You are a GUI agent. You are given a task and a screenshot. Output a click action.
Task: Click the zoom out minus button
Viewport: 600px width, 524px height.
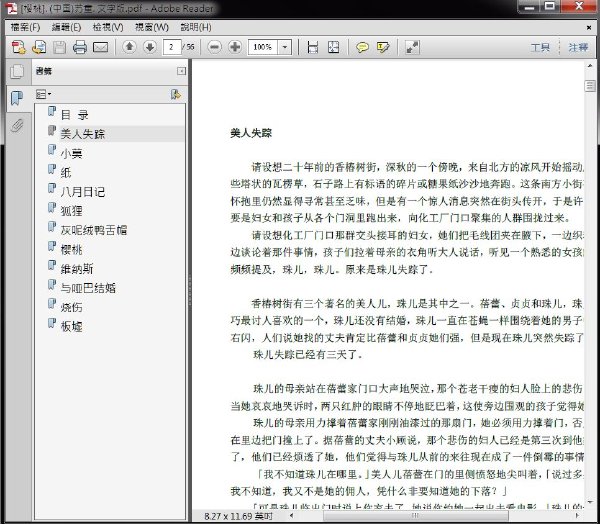coord(214,47)
